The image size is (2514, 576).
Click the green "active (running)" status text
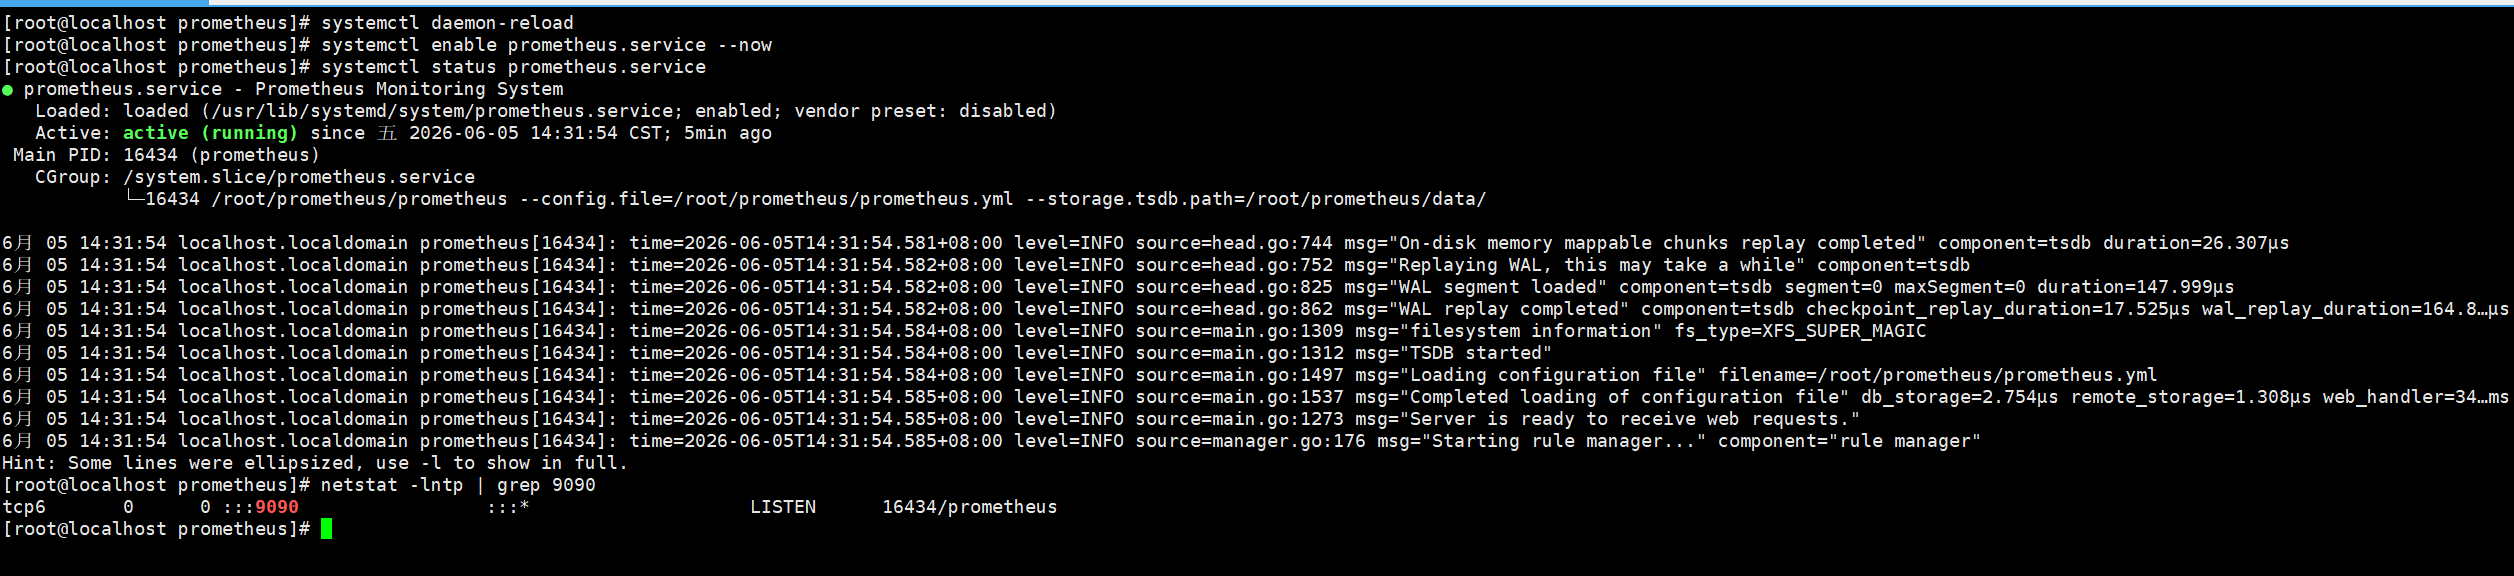[210, 133]
